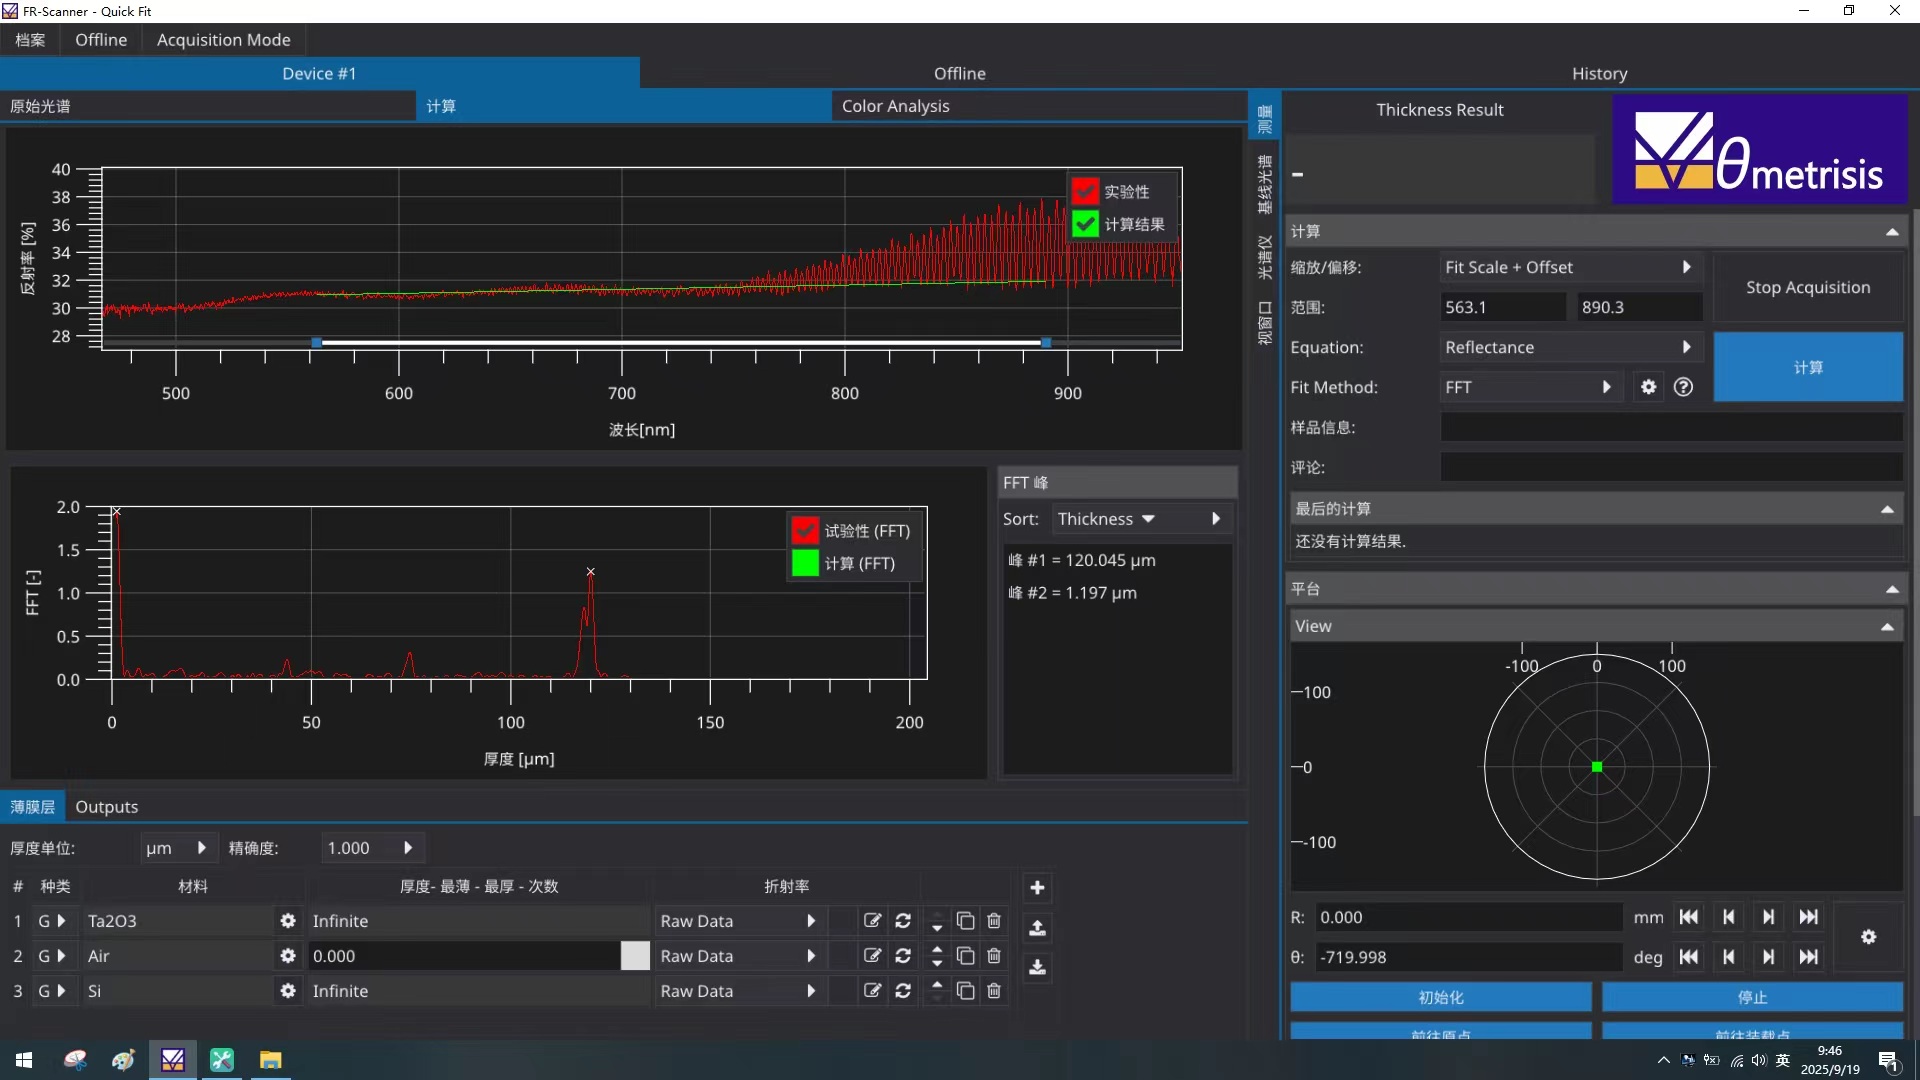Viewport: 1920px width, 1080px height.
Task: Open Fit Scale + Offset dropdown
Action: coord(1567,267)
